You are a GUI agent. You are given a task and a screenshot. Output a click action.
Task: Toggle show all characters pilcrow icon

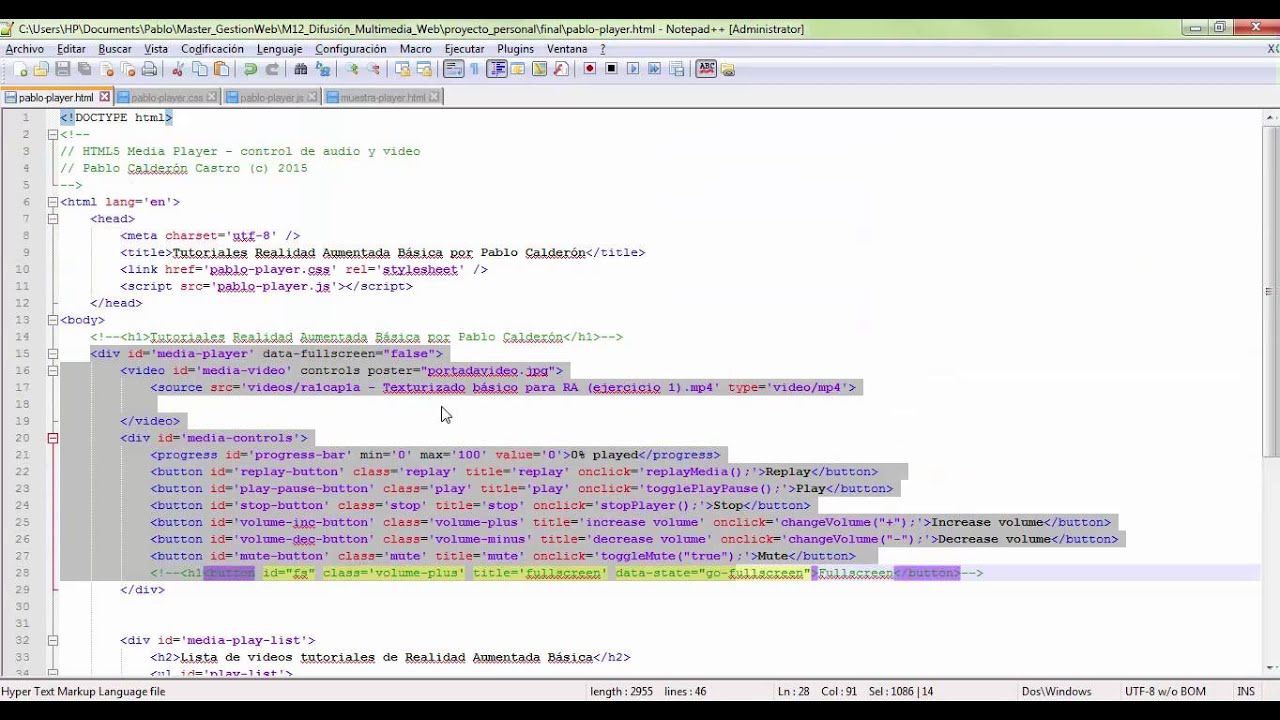475,69
